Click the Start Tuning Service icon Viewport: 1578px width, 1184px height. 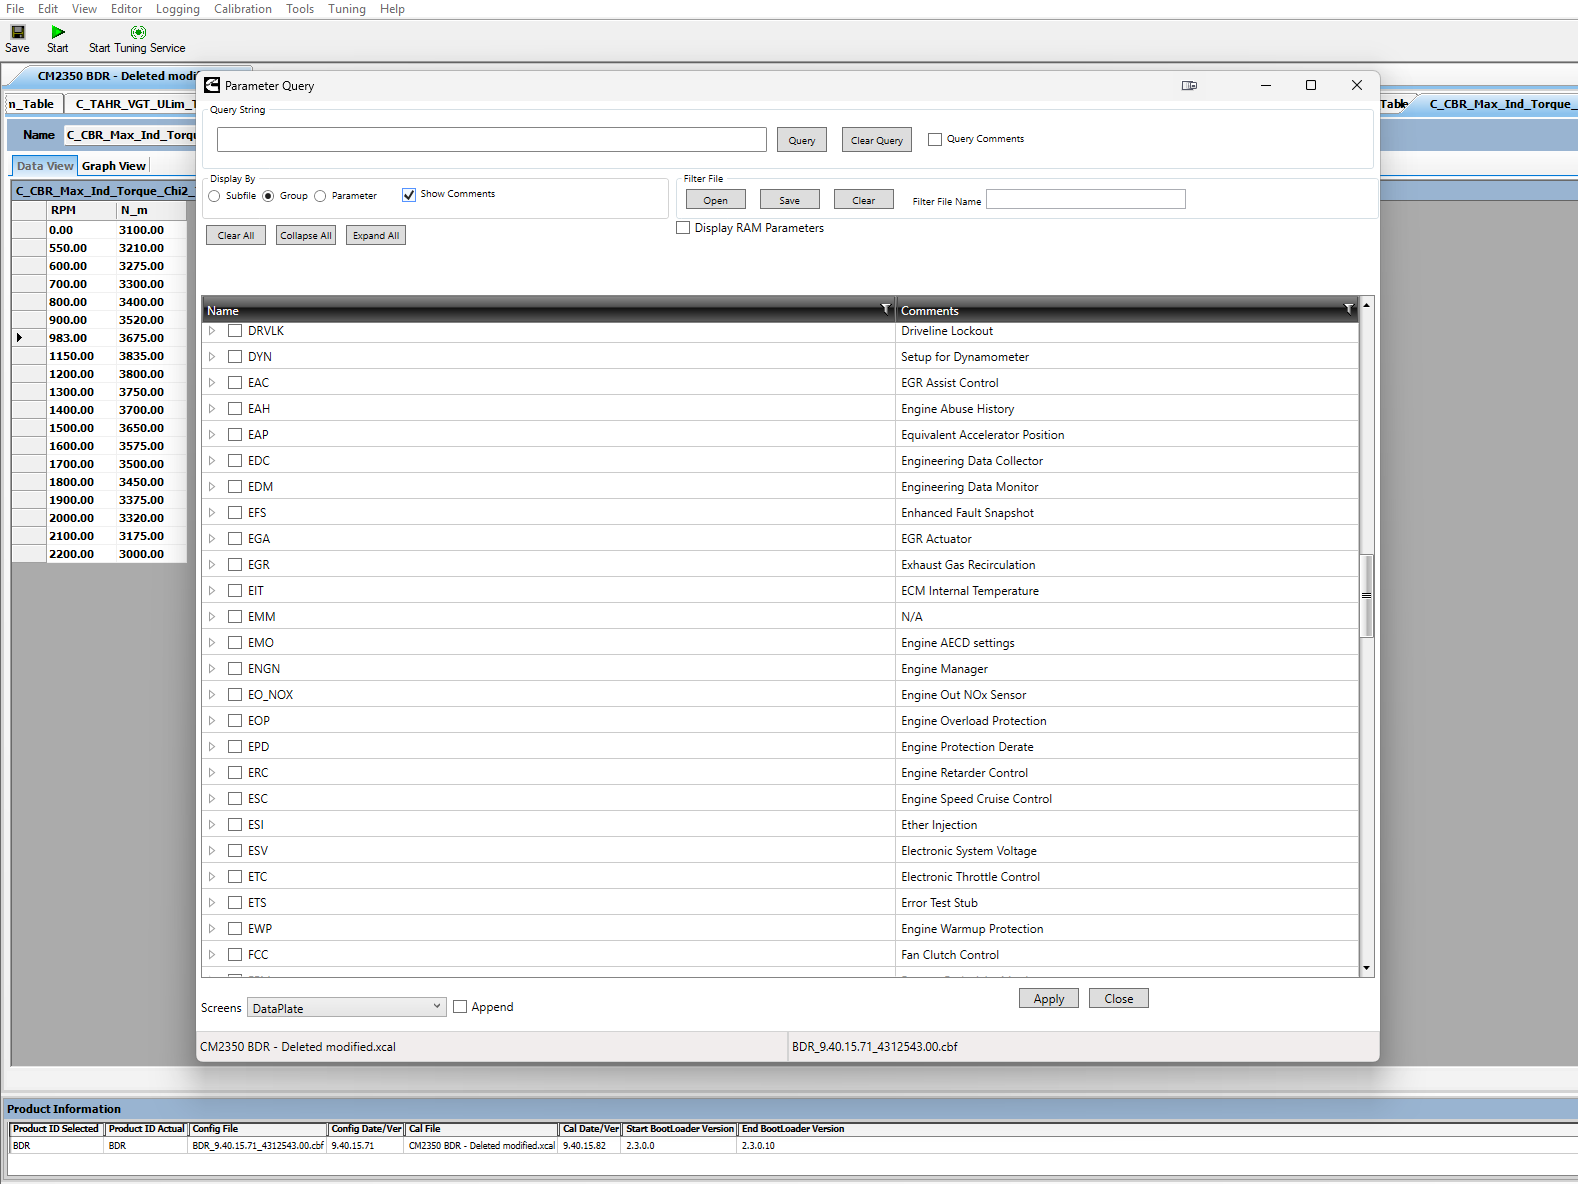(138, 32)
